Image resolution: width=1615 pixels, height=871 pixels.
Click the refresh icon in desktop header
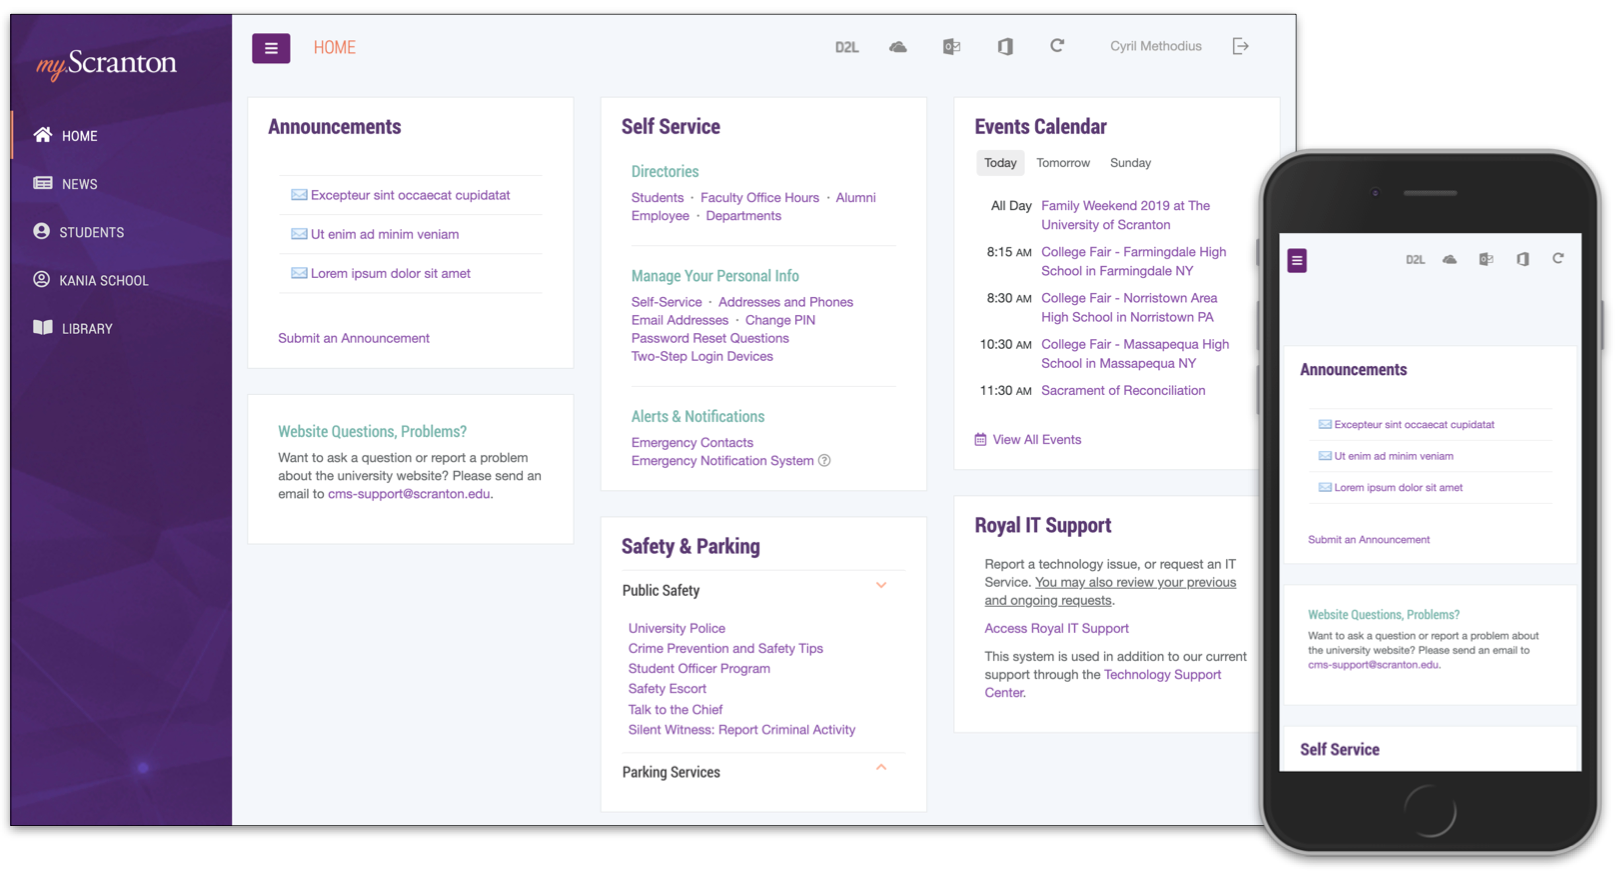tap(1057, 46)
